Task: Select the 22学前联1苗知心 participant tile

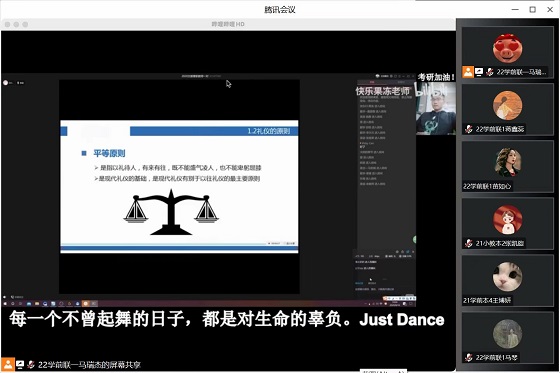Action: 507,166
